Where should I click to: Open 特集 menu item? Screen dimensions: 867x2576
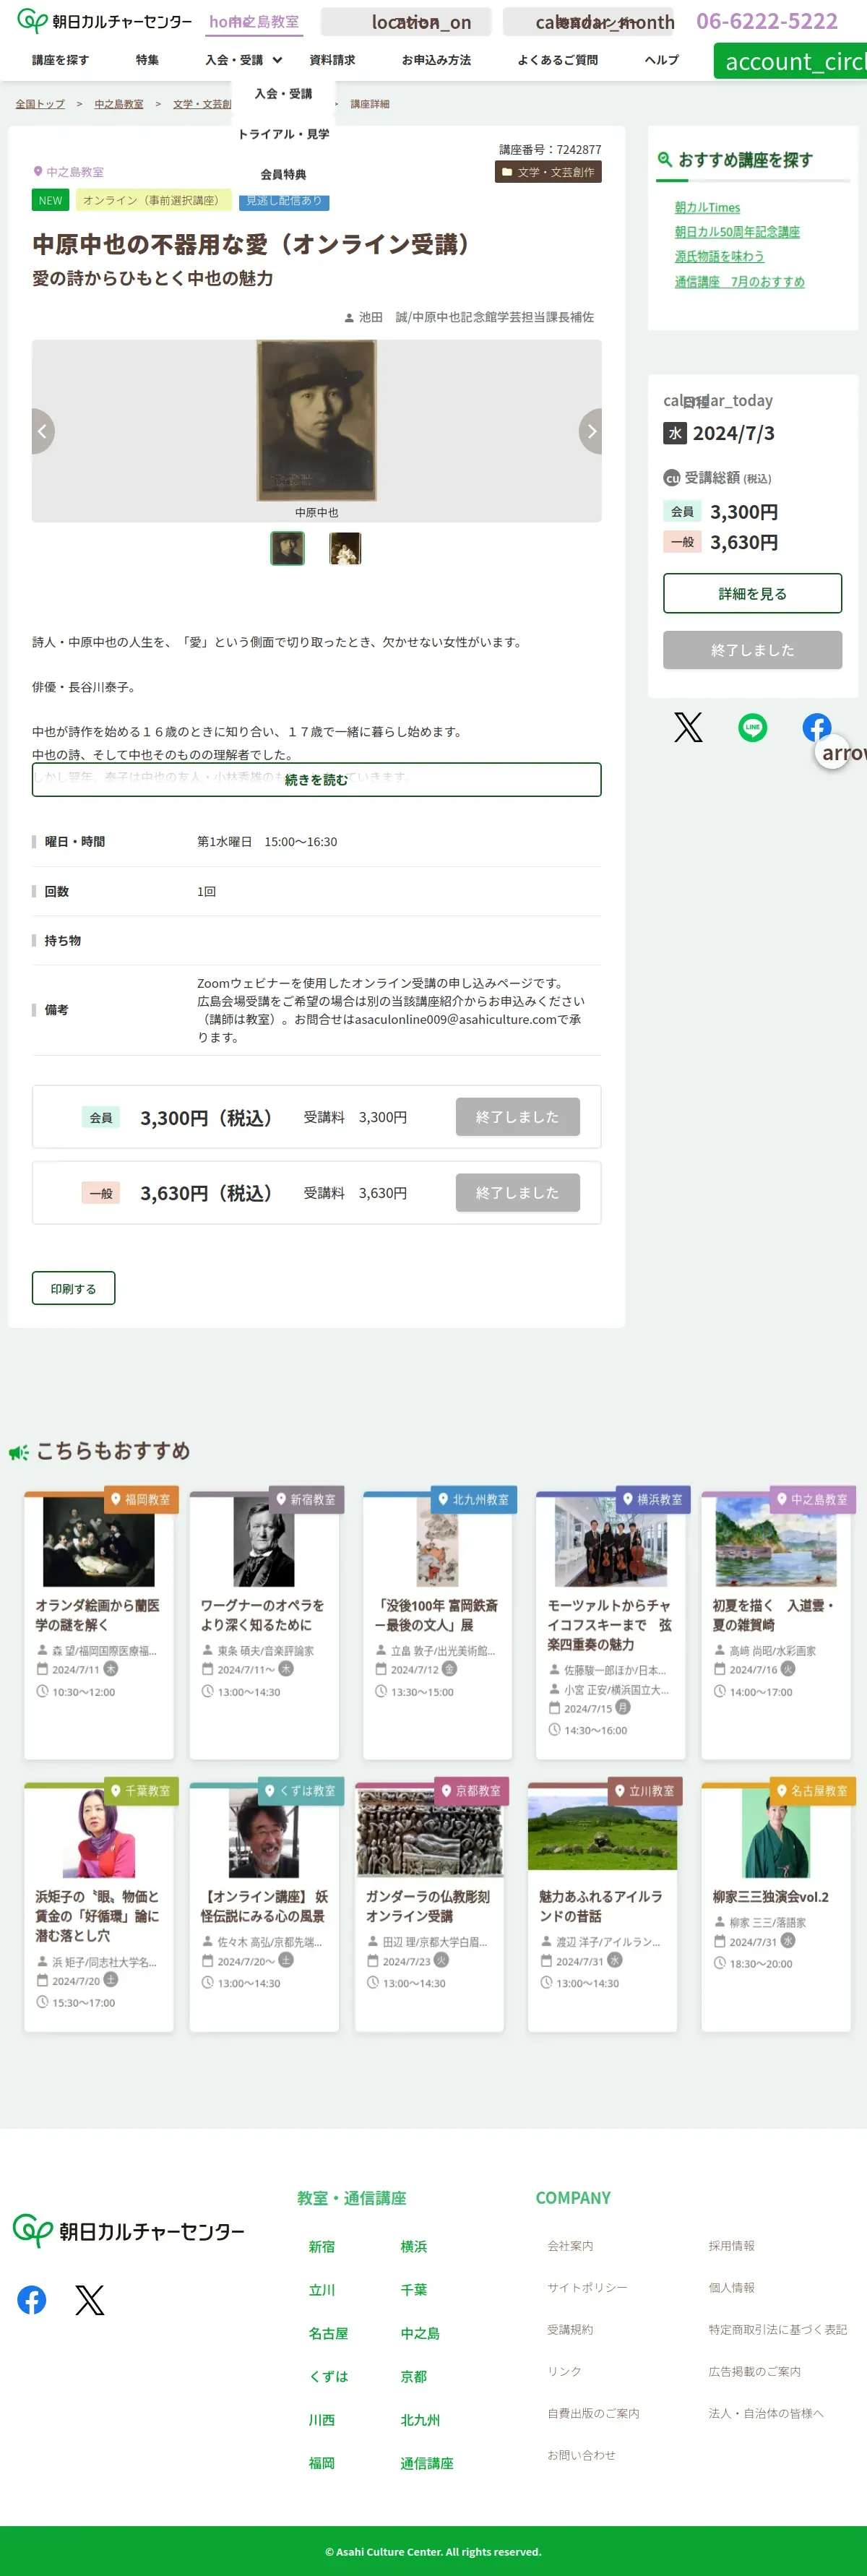pyautogui.click(x=147, y=60)
